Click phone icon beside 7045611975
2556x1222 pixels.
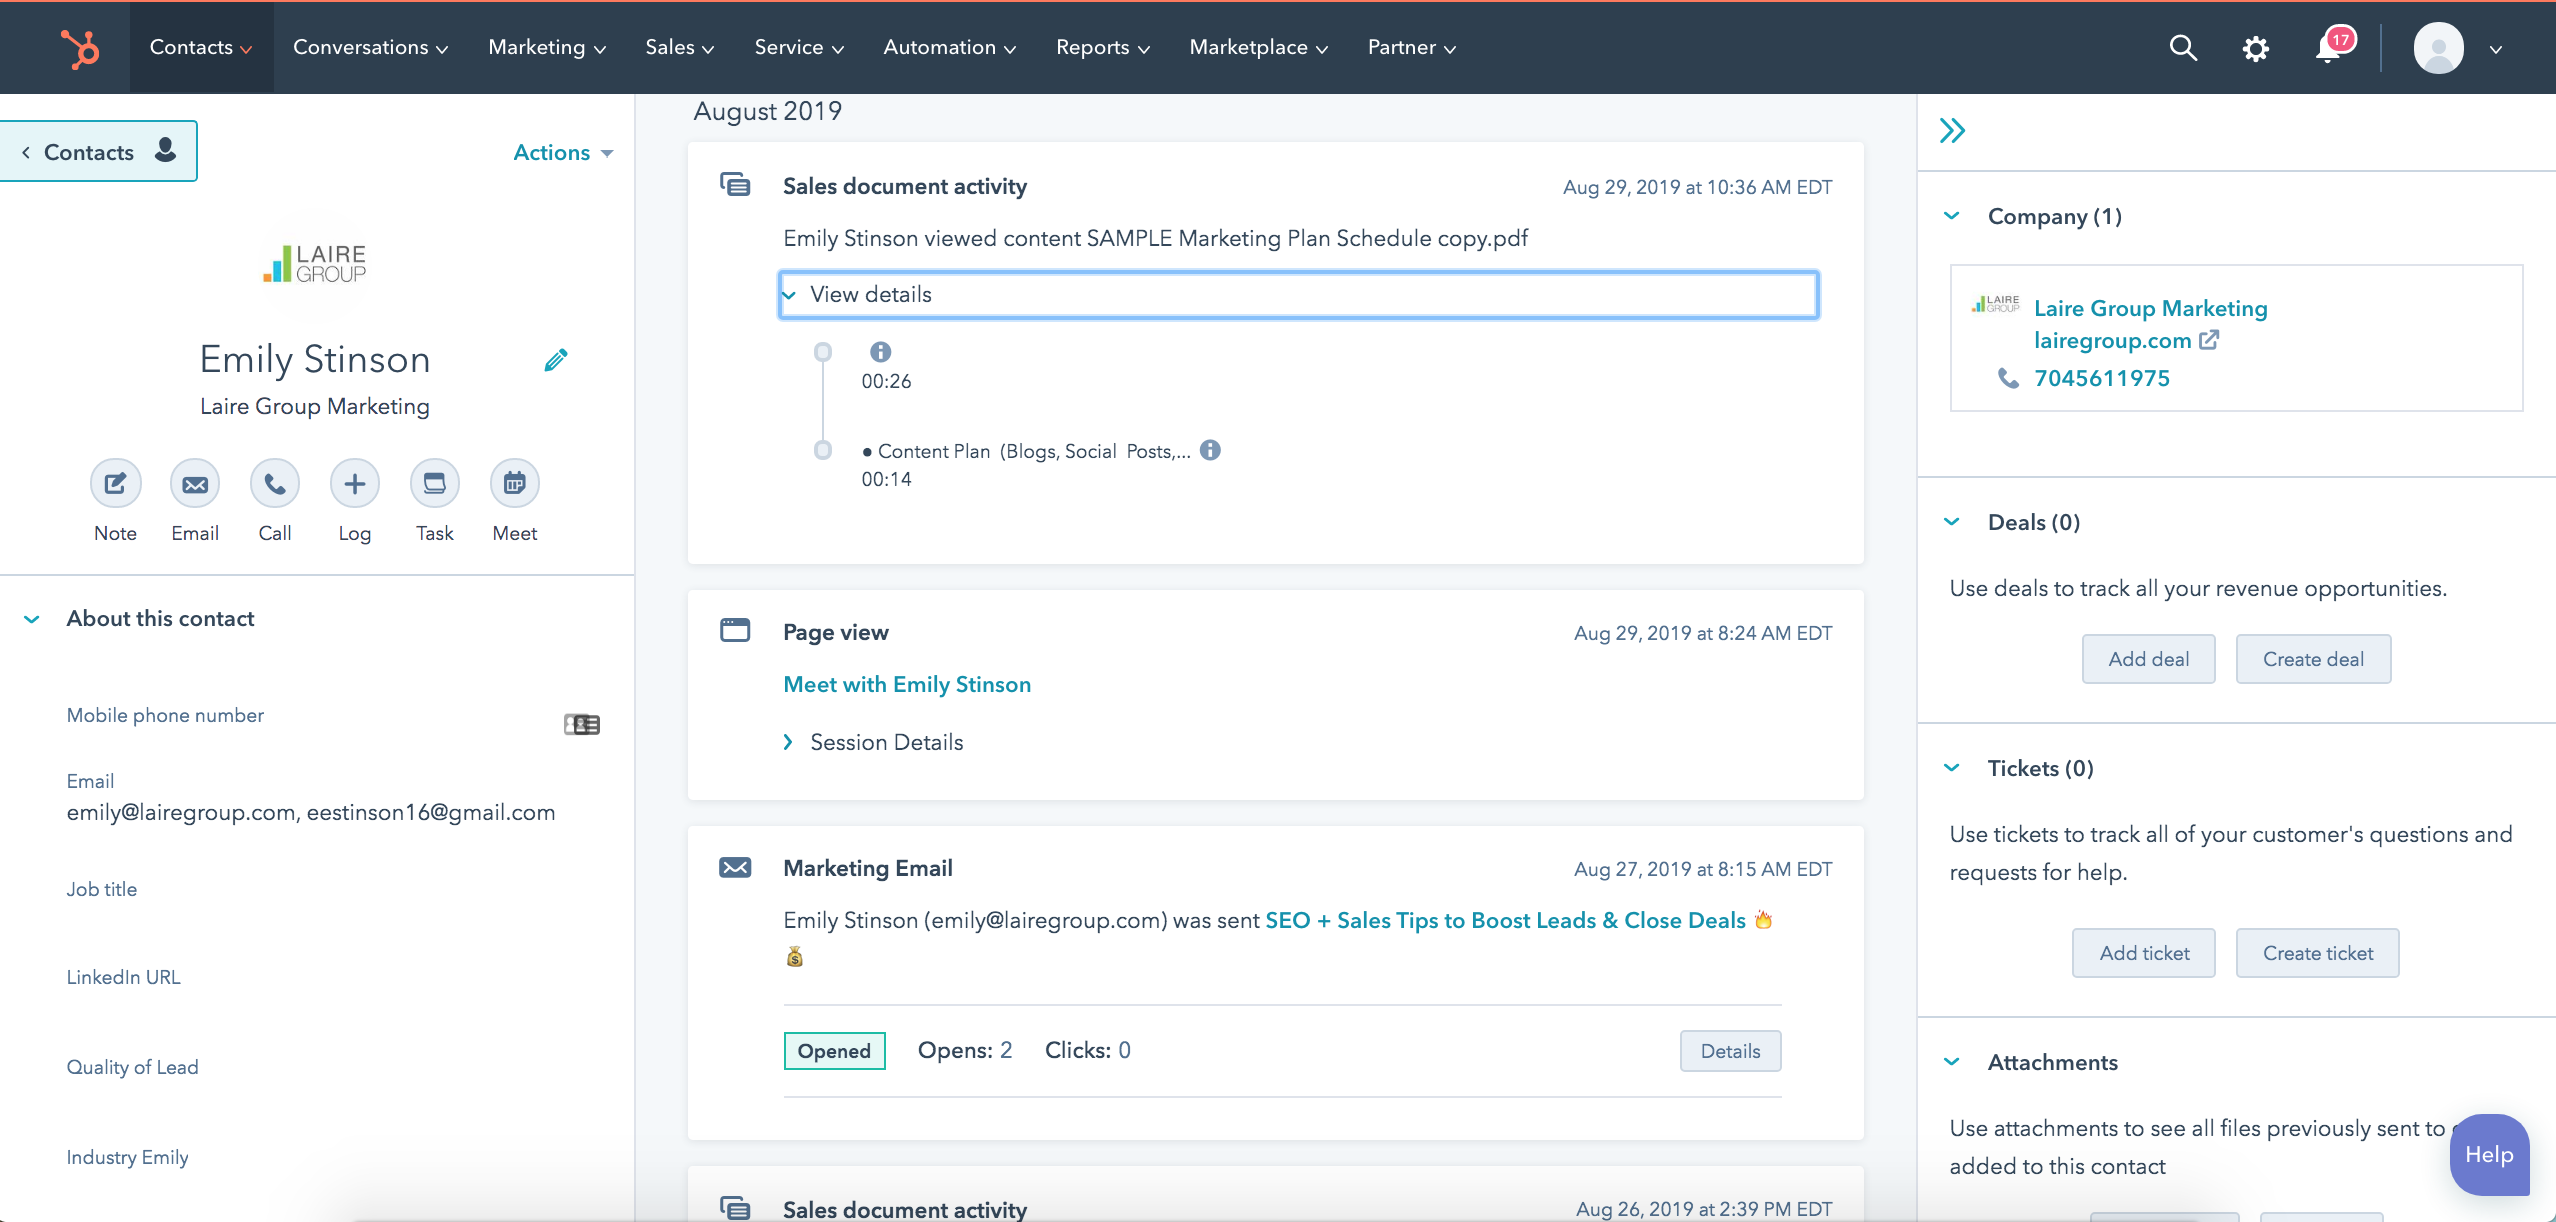coord(2008,378)
